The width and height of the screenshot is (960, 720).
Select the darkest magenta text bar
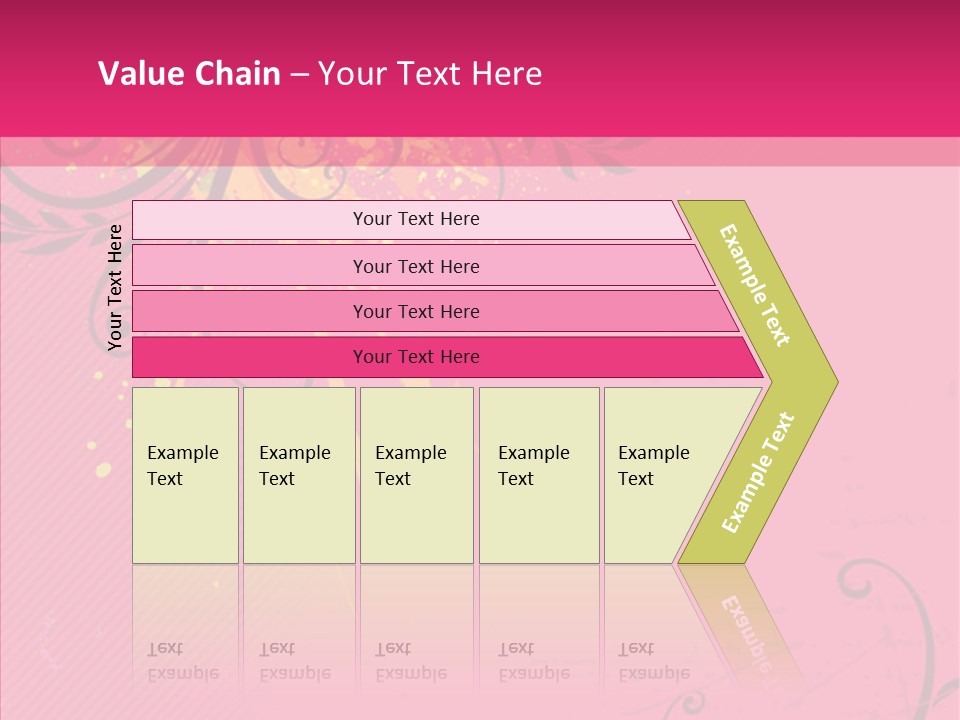click(416, 357)
